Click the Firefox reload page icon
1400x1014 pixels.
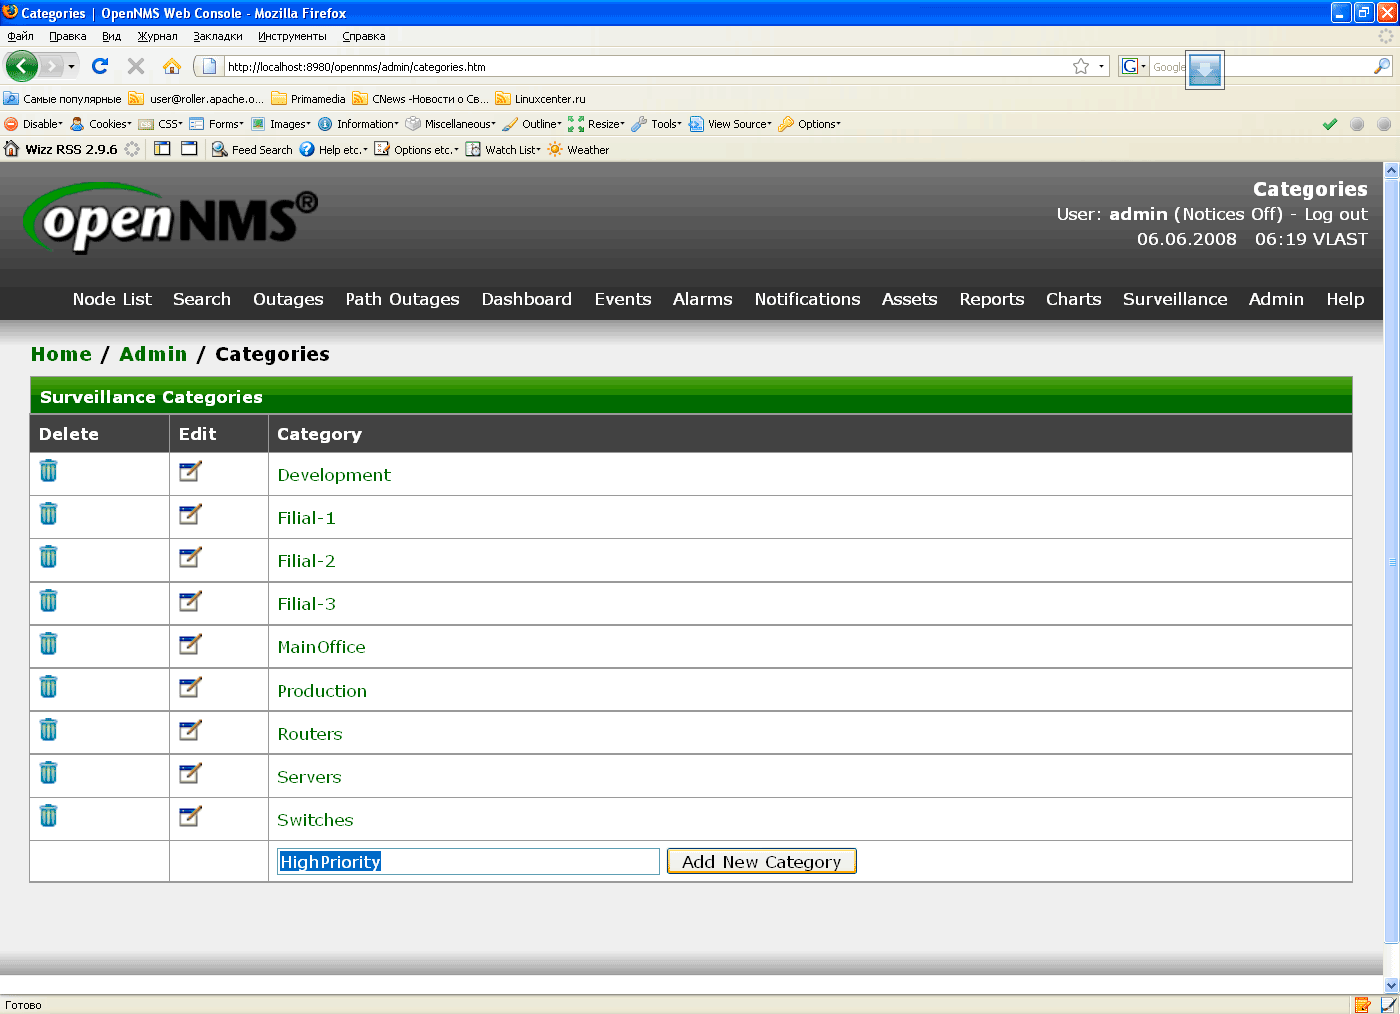pyautogui.click(x=100, y=66)
